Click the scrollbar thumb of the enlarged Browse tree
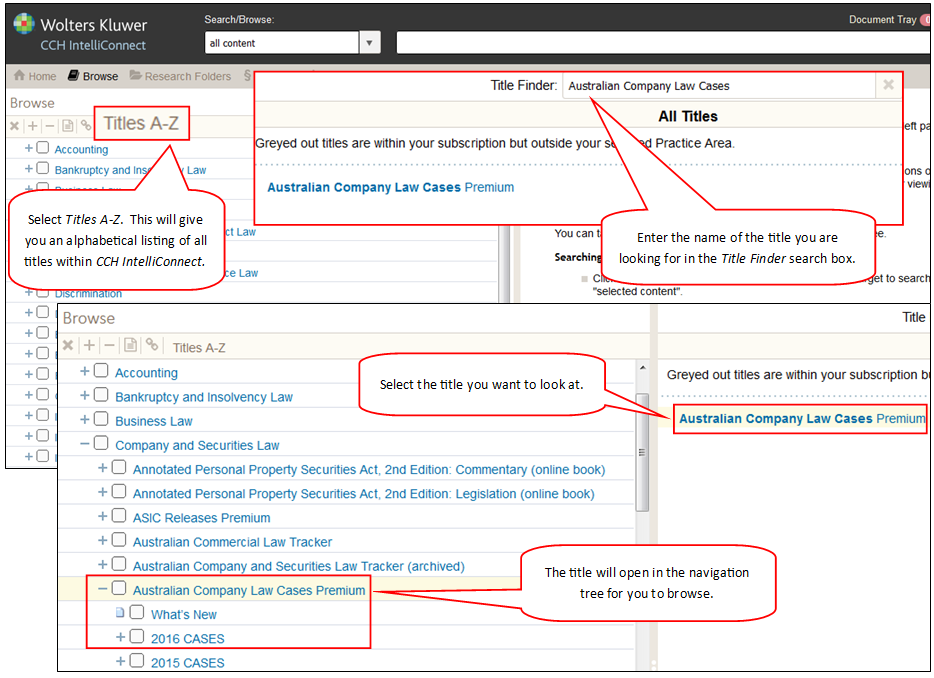934x678 pixels. click(x=642, y=452)
